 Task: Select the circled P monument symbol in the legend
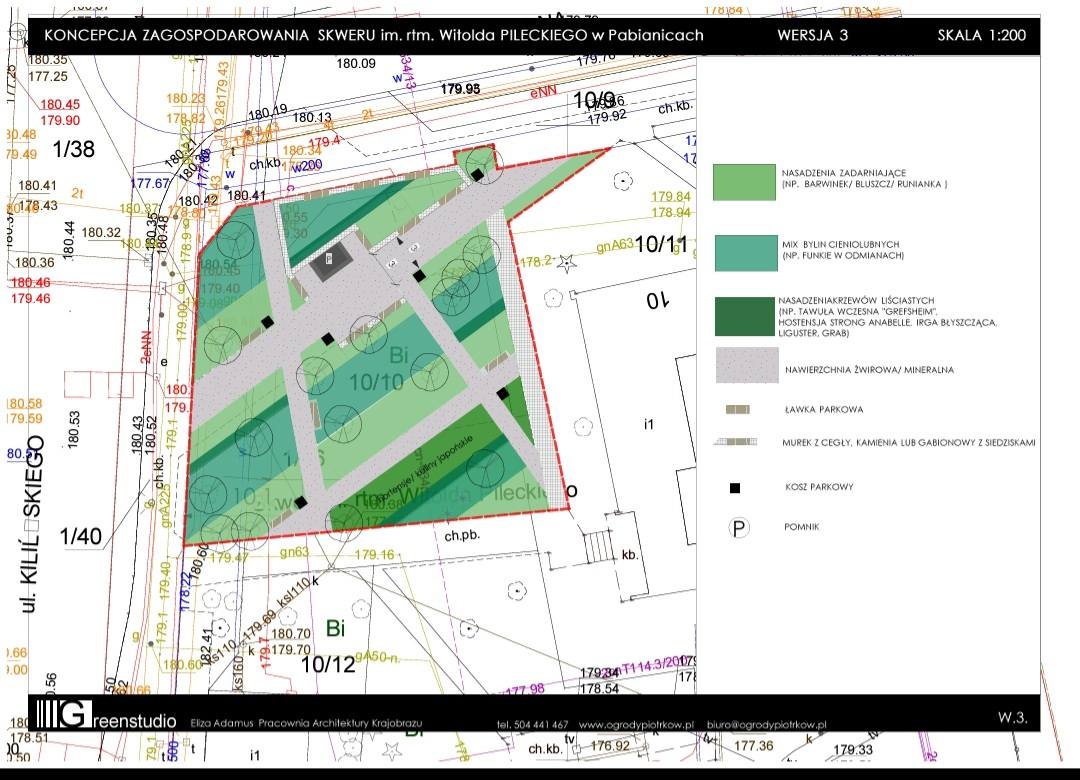(738, 528)
